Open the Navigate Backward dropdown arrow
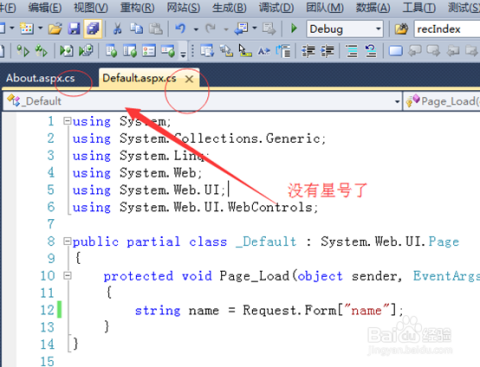480x367 pixels. pyautogui.click(x=254, y=29)
